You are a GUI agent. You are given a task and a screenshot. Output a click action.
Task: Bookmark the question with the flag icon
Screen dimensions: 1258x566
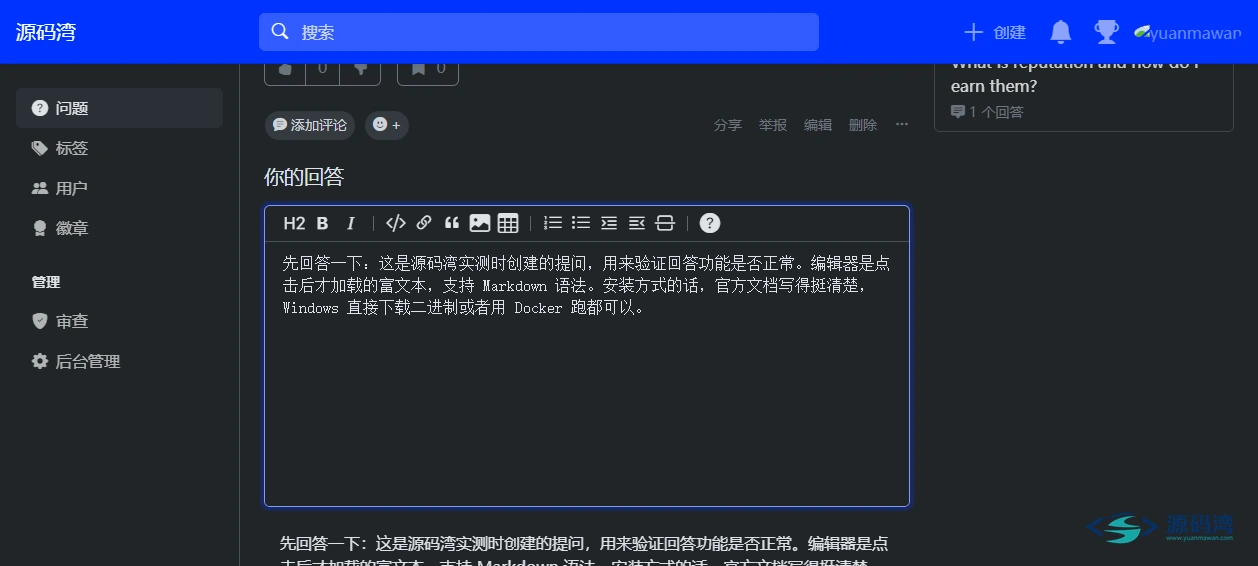click(428, 70)
